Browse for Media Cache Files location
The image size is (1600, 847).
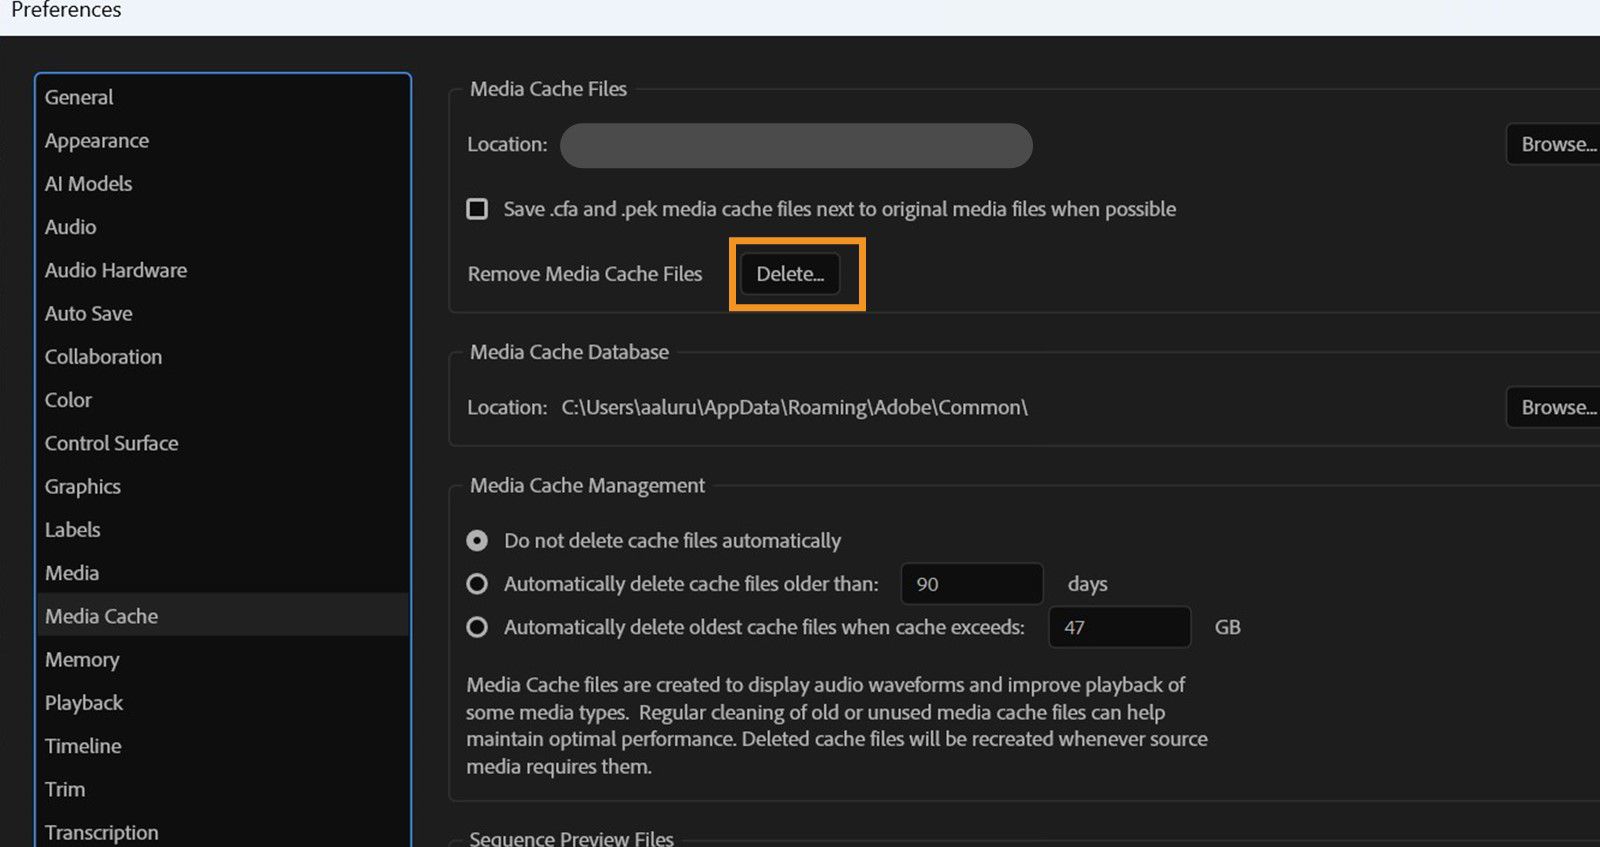pos(1556,144)
